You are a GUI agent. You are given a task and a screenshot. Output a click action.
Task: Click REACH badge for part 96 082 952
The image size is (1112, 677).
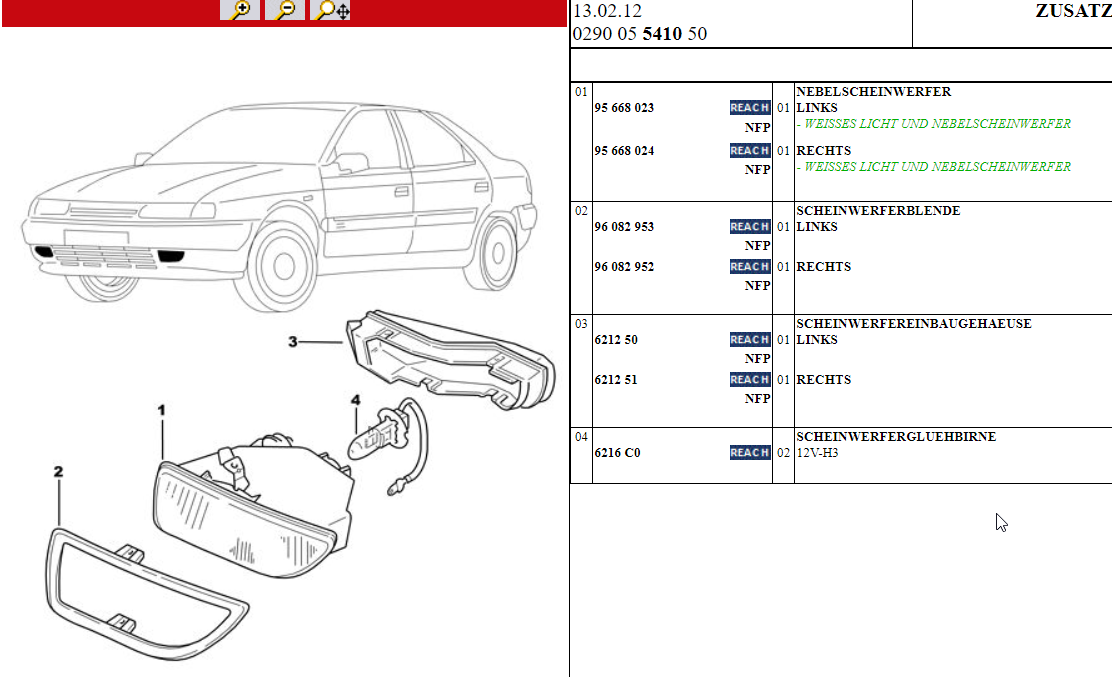(750, 267)
